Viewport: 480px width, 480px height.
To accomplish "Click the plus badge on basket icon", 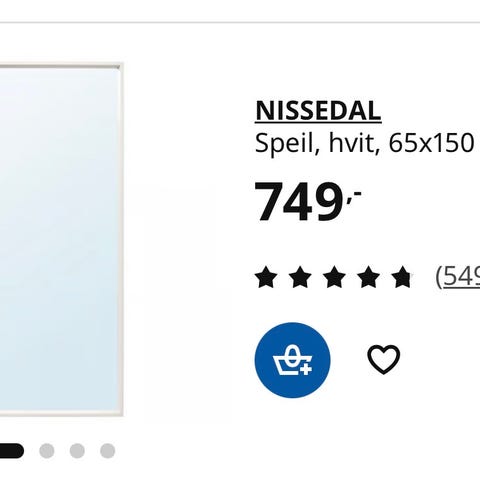I will click(x=306, y=369).
